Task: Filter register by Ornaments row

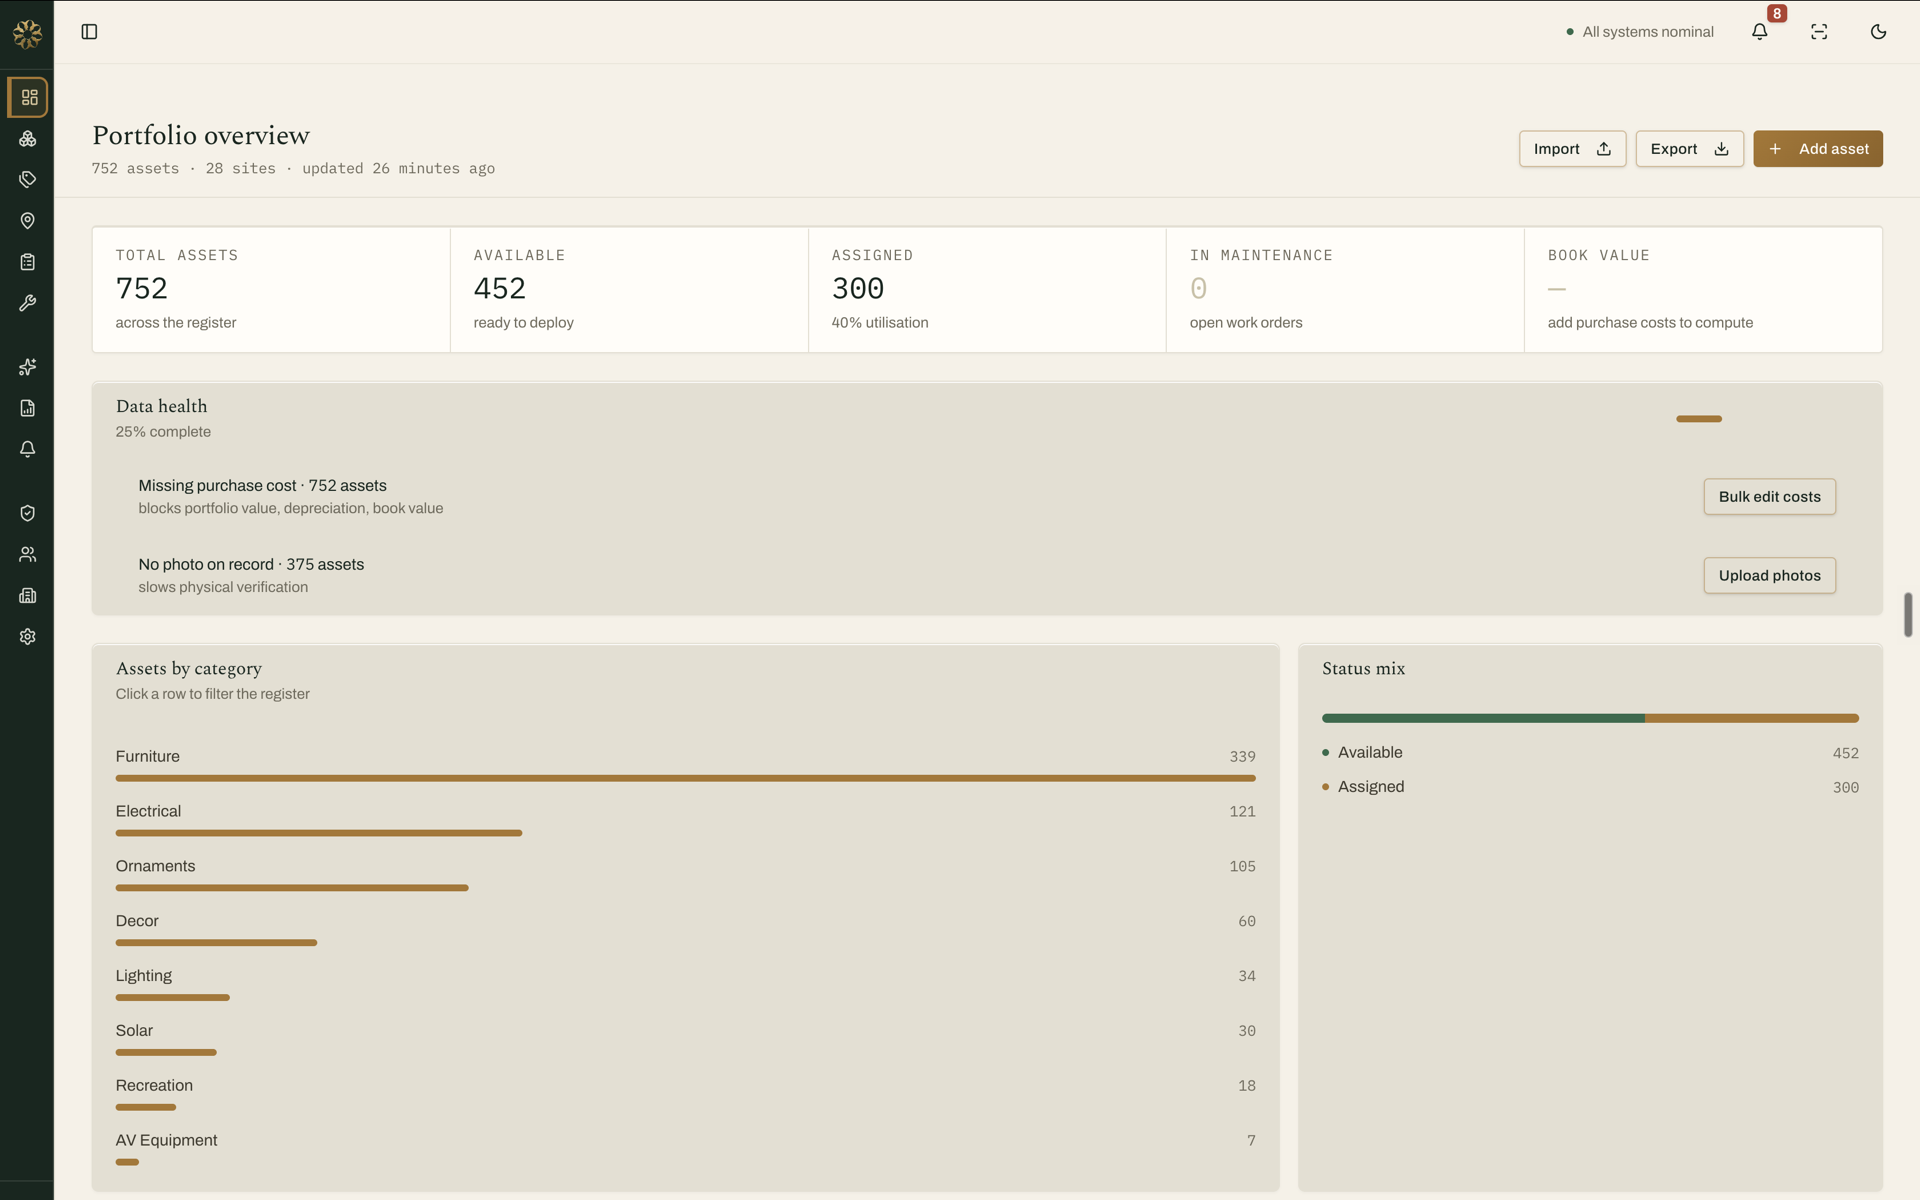Action: click(685, 875)
